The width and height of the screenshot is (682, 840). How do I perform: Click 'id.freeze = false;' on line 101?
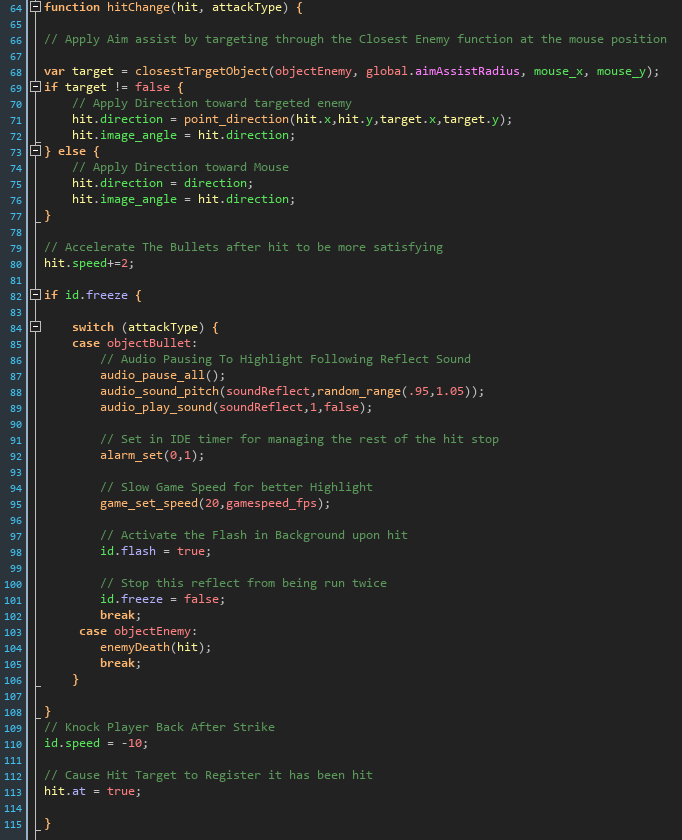point(162,599)
